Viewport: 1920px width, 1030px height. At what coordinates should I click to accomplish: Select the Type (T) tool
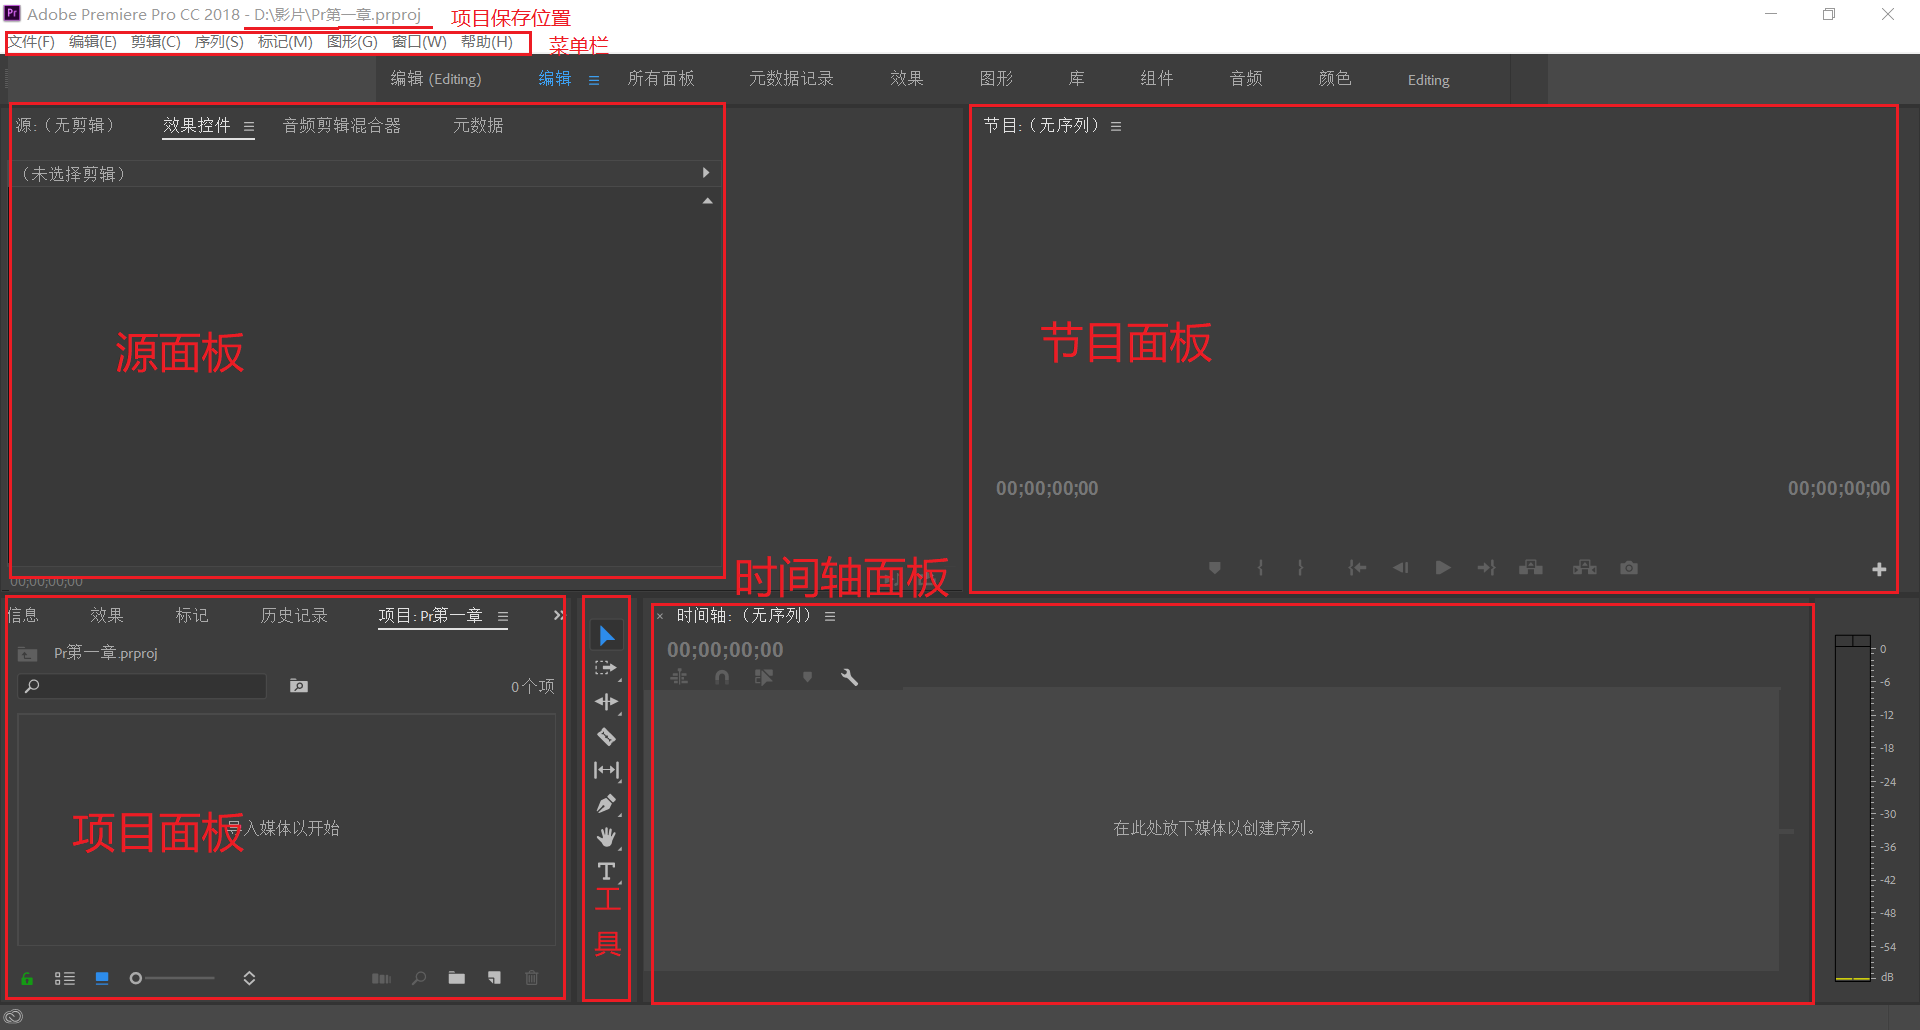coord(607,872)
